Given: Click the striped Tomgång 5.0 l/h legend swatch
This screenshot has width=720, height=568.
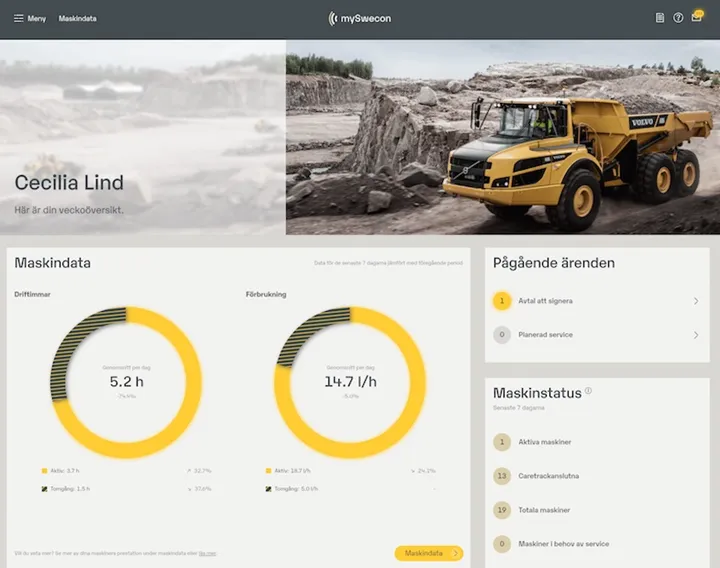Looking at the screenshot, I should click(x=269, y=489).
